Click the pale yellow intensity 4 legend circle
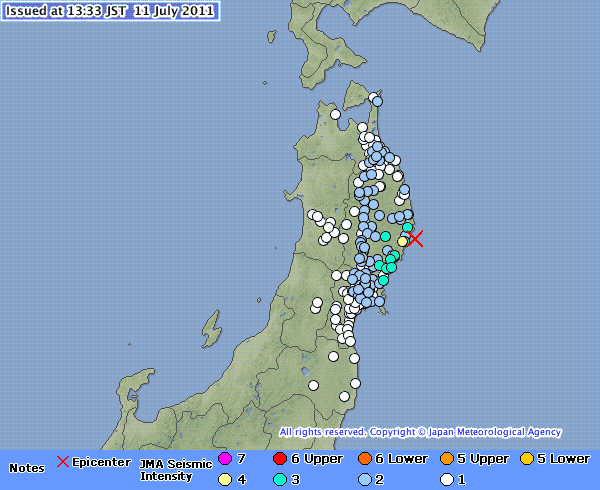This screenshot has height=490, width=600. point(225,479)
